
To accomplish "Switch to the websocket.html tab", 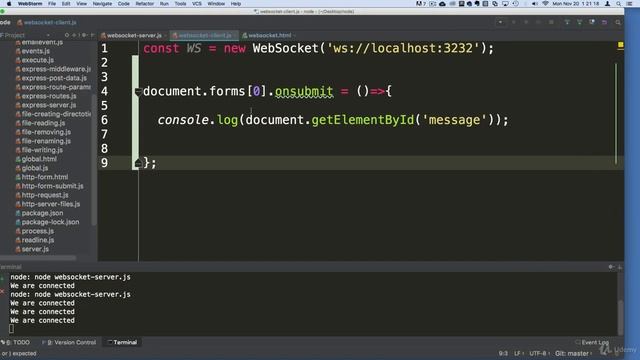I will click(268, 36).
